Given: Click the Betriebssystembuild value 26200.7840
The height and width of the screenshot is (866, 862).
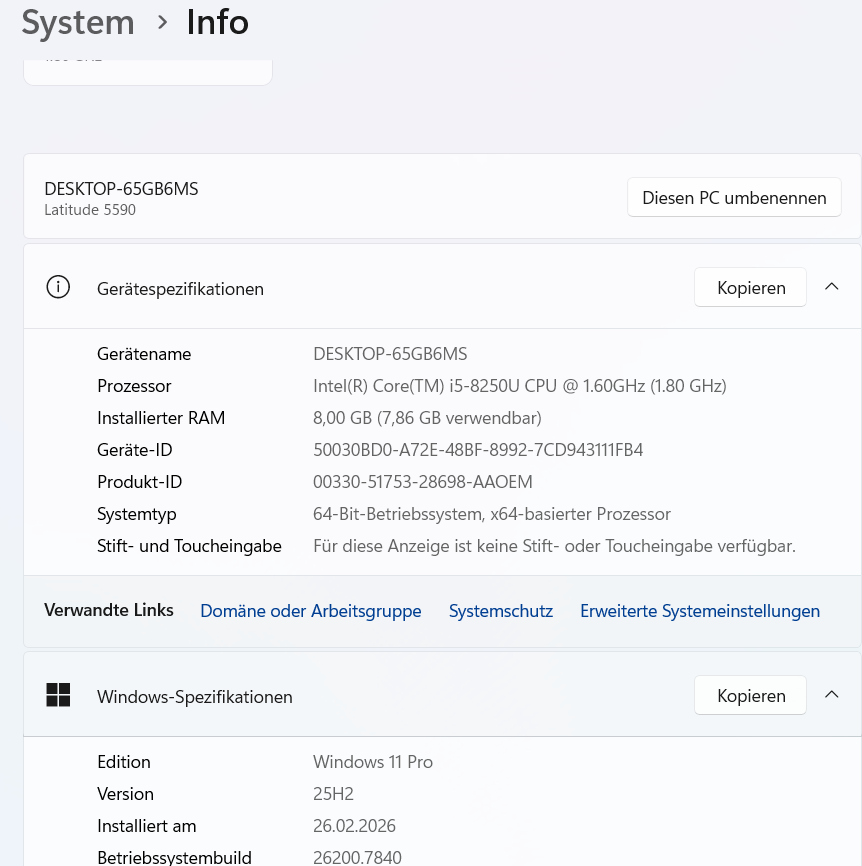Looking at the screenshot, I should pos(357,857).
